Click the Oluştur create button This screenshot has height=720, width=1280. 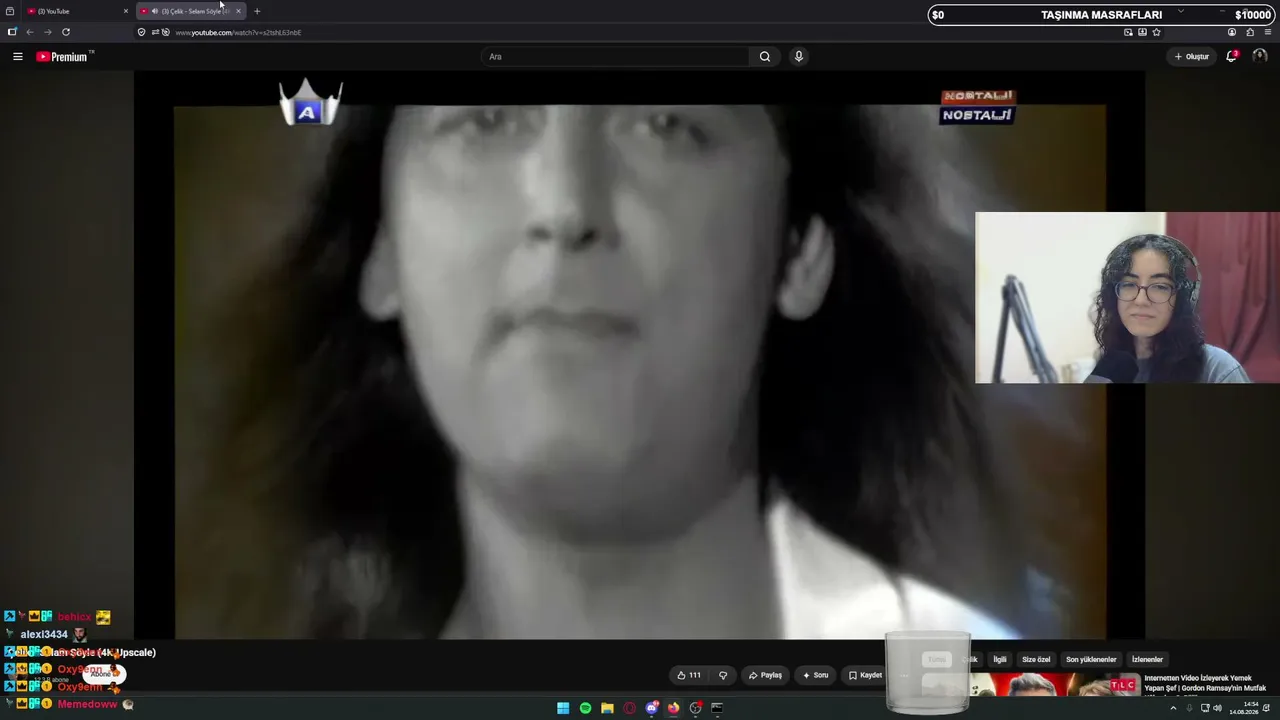(1192, 57)
